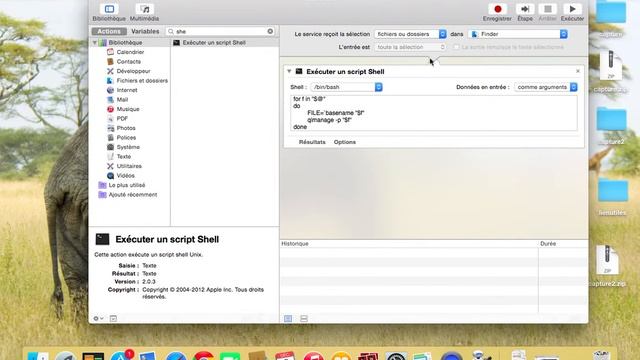Open 'fichiers ou dossiers' selection dropdown

click(410, 34)
